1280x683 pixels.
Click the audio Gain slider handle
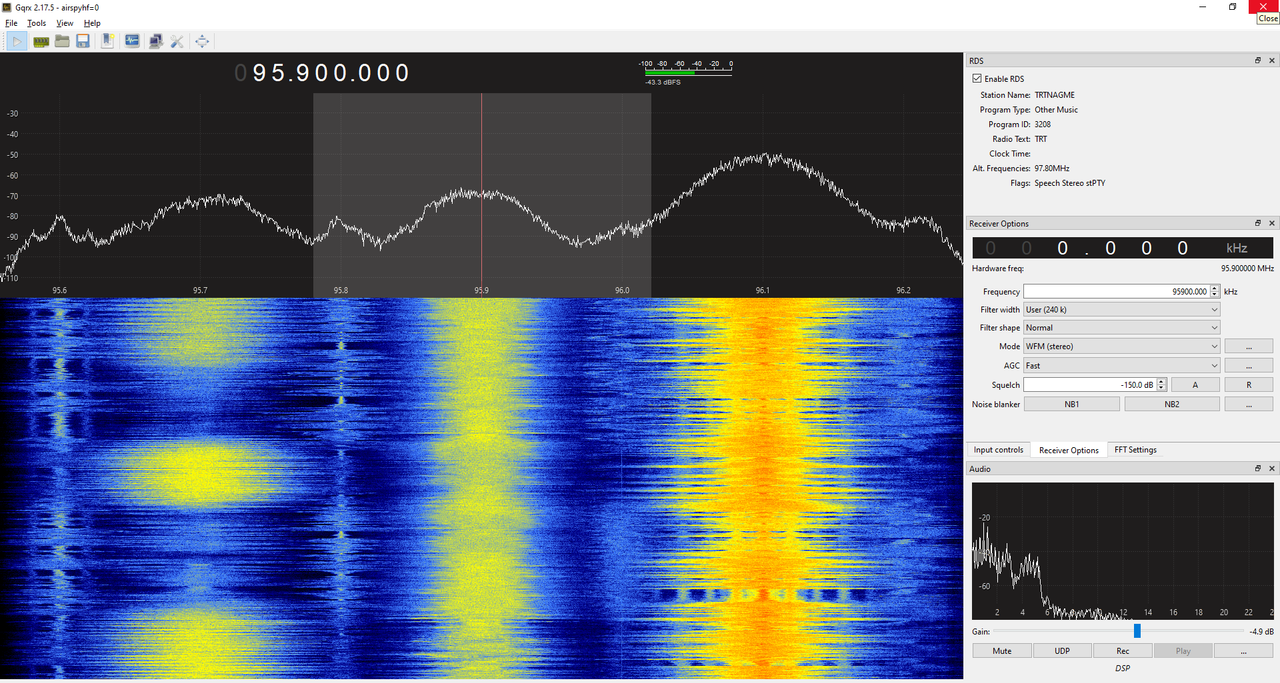tap(1137, 631)
